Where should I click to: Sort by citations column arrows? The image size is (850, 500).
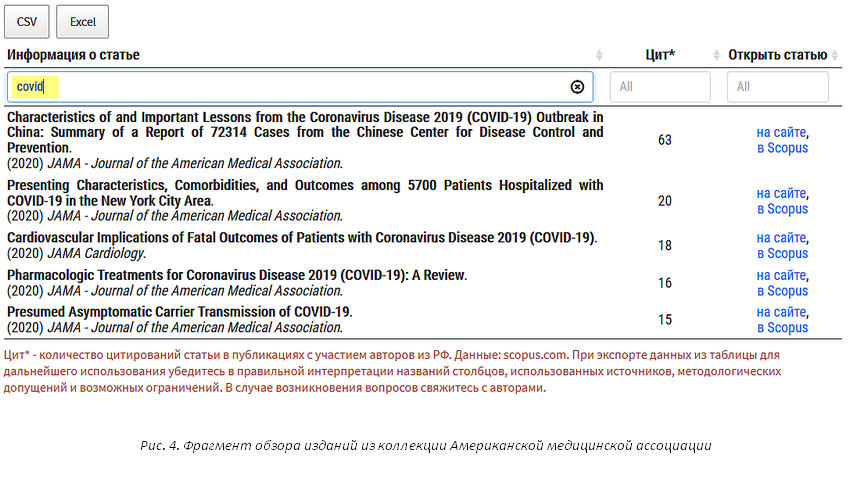(x=716, y=55)
